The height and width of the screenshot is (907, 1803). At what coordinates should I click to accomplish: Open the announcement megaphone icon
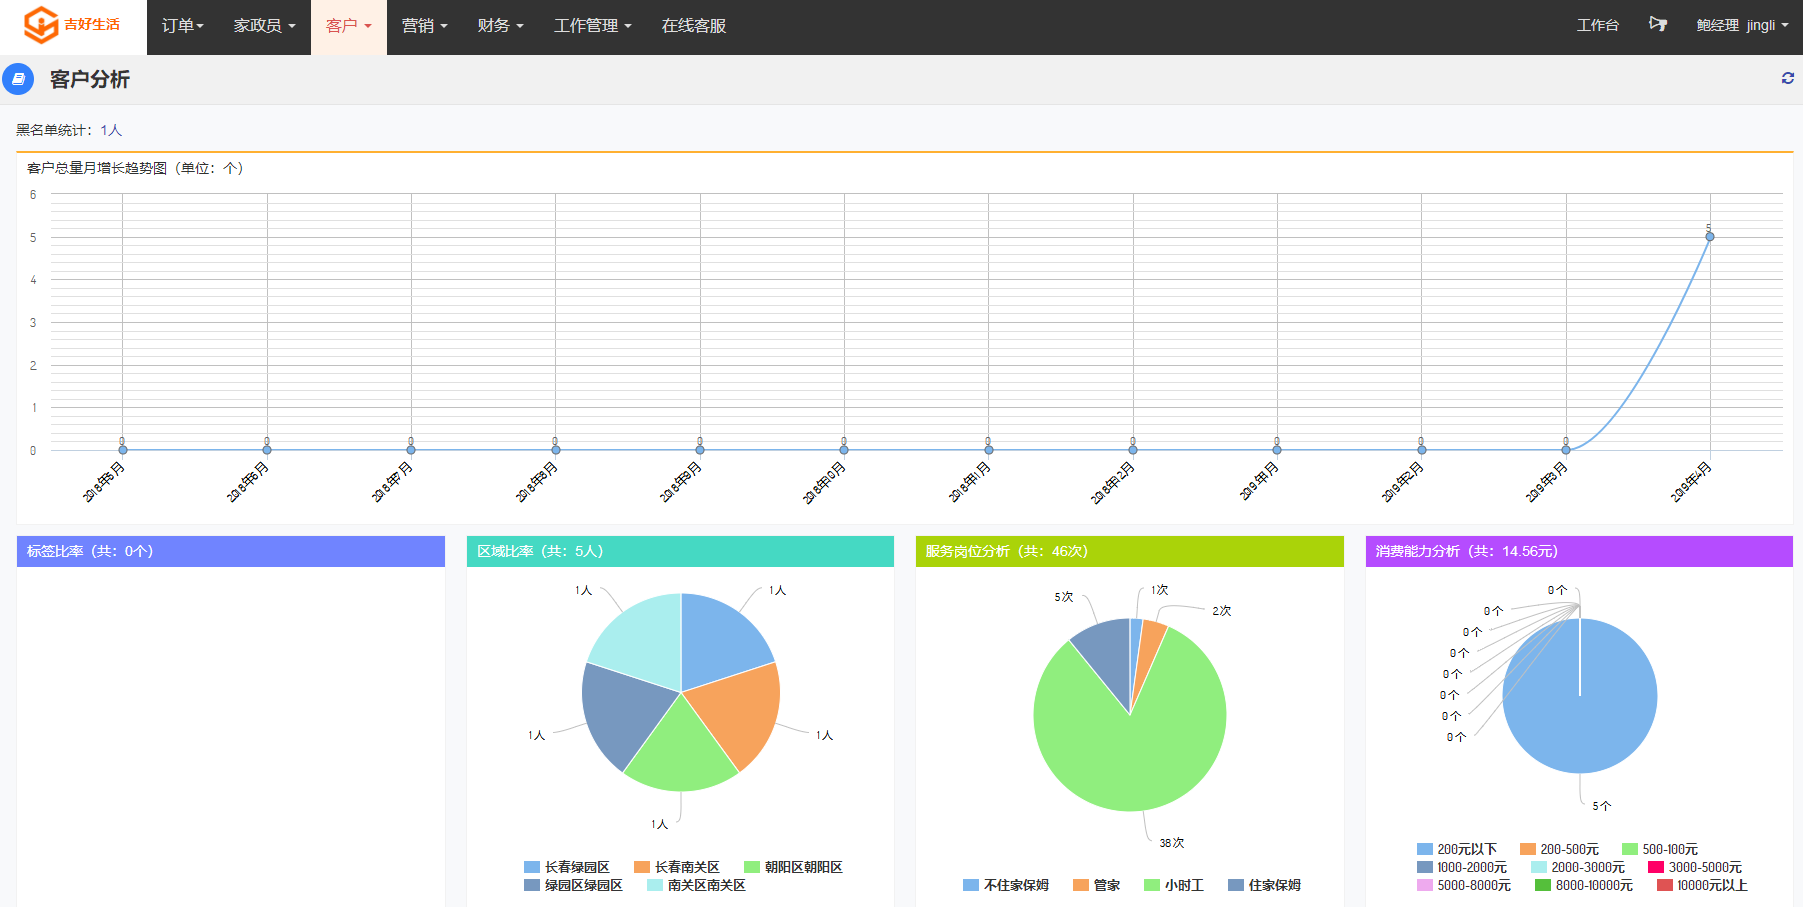[x=1658, y=24]
